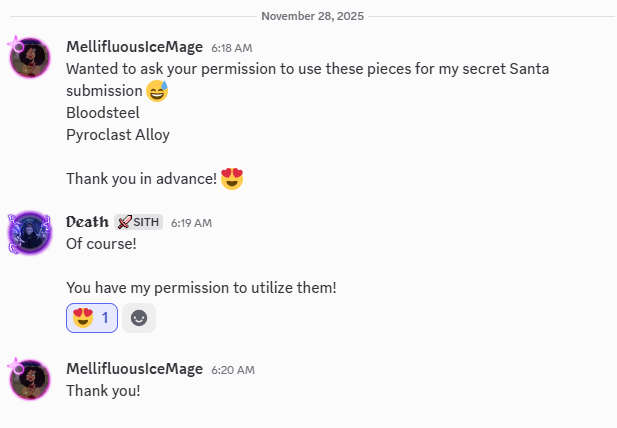Click the "You have my permission" message

click(201, 287)
